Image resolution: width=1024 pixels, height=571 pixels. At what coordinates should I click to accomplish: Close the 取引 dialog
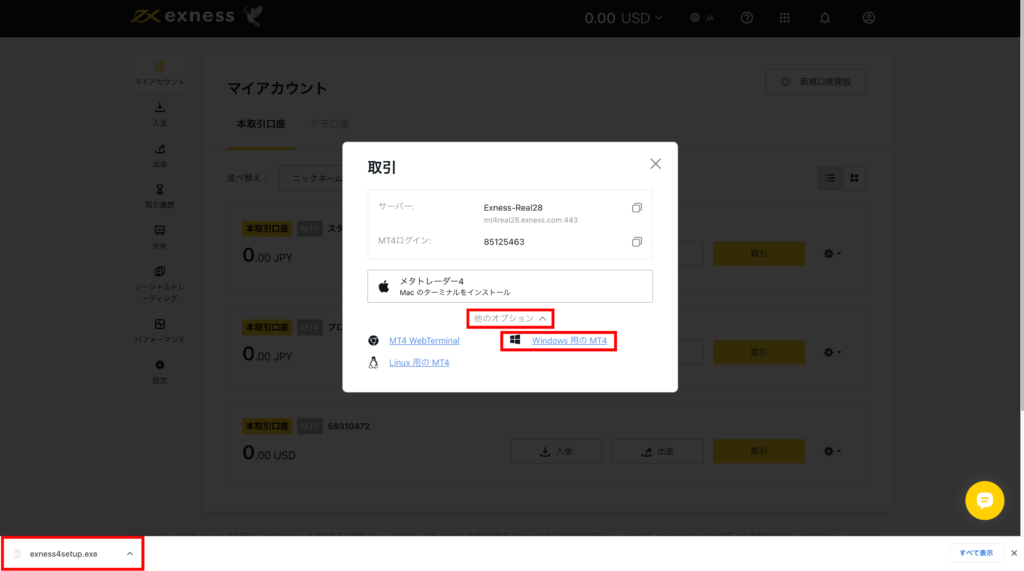click(x=656, y=164)
